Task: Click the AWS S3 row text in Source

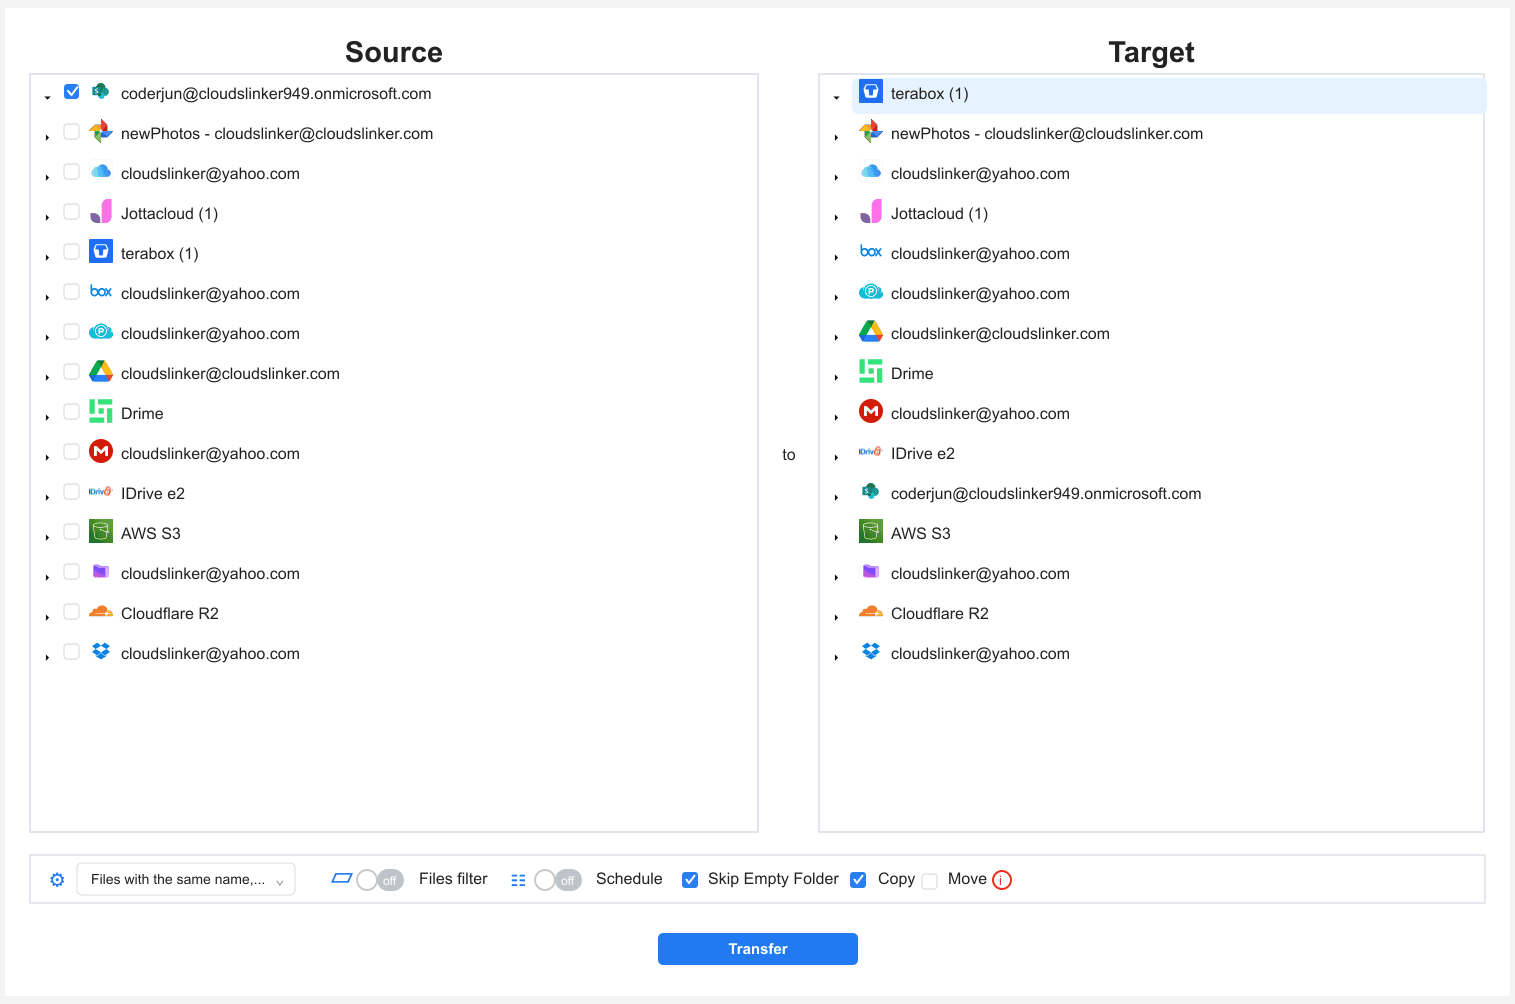Action: click(x=151, y=534)
